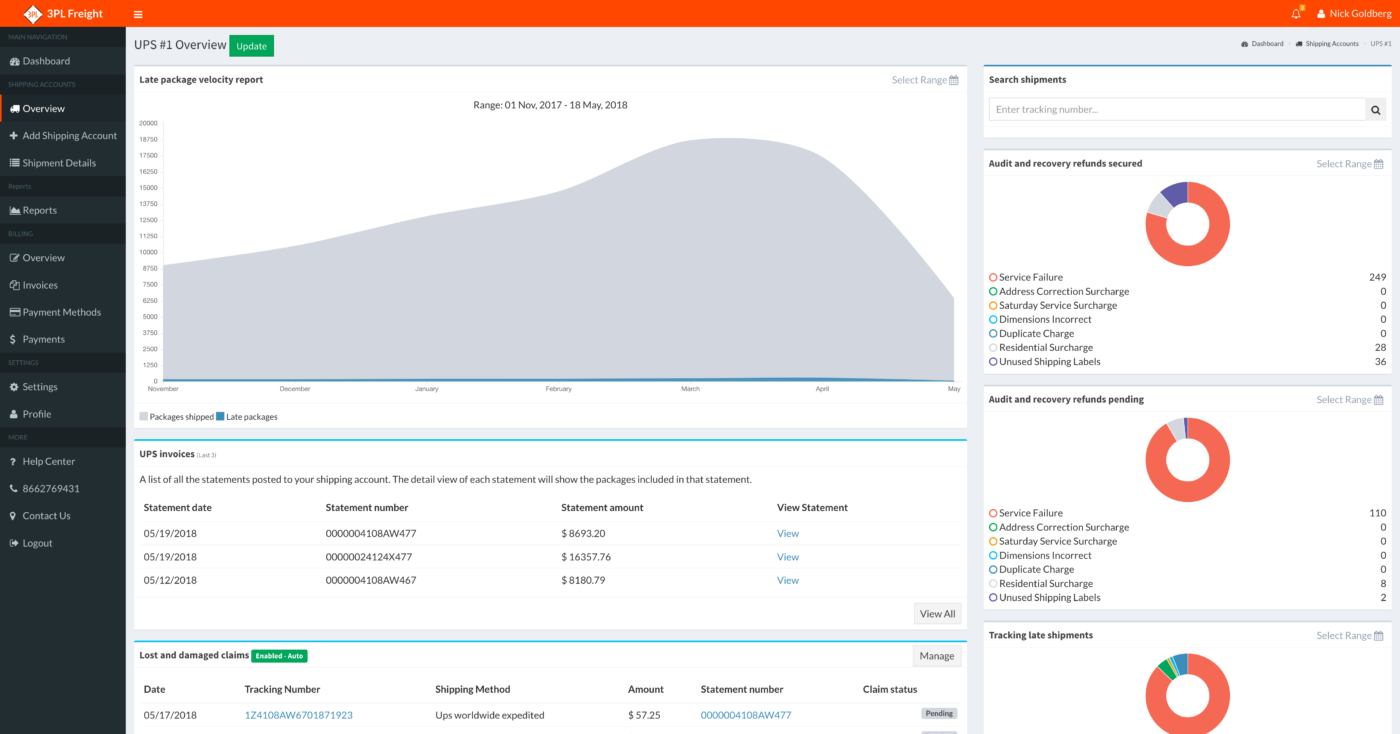Viewport: 1400px width, 734px height.
Task: Click the edit icon for billing Overview
Action: (x=14, y=258)
